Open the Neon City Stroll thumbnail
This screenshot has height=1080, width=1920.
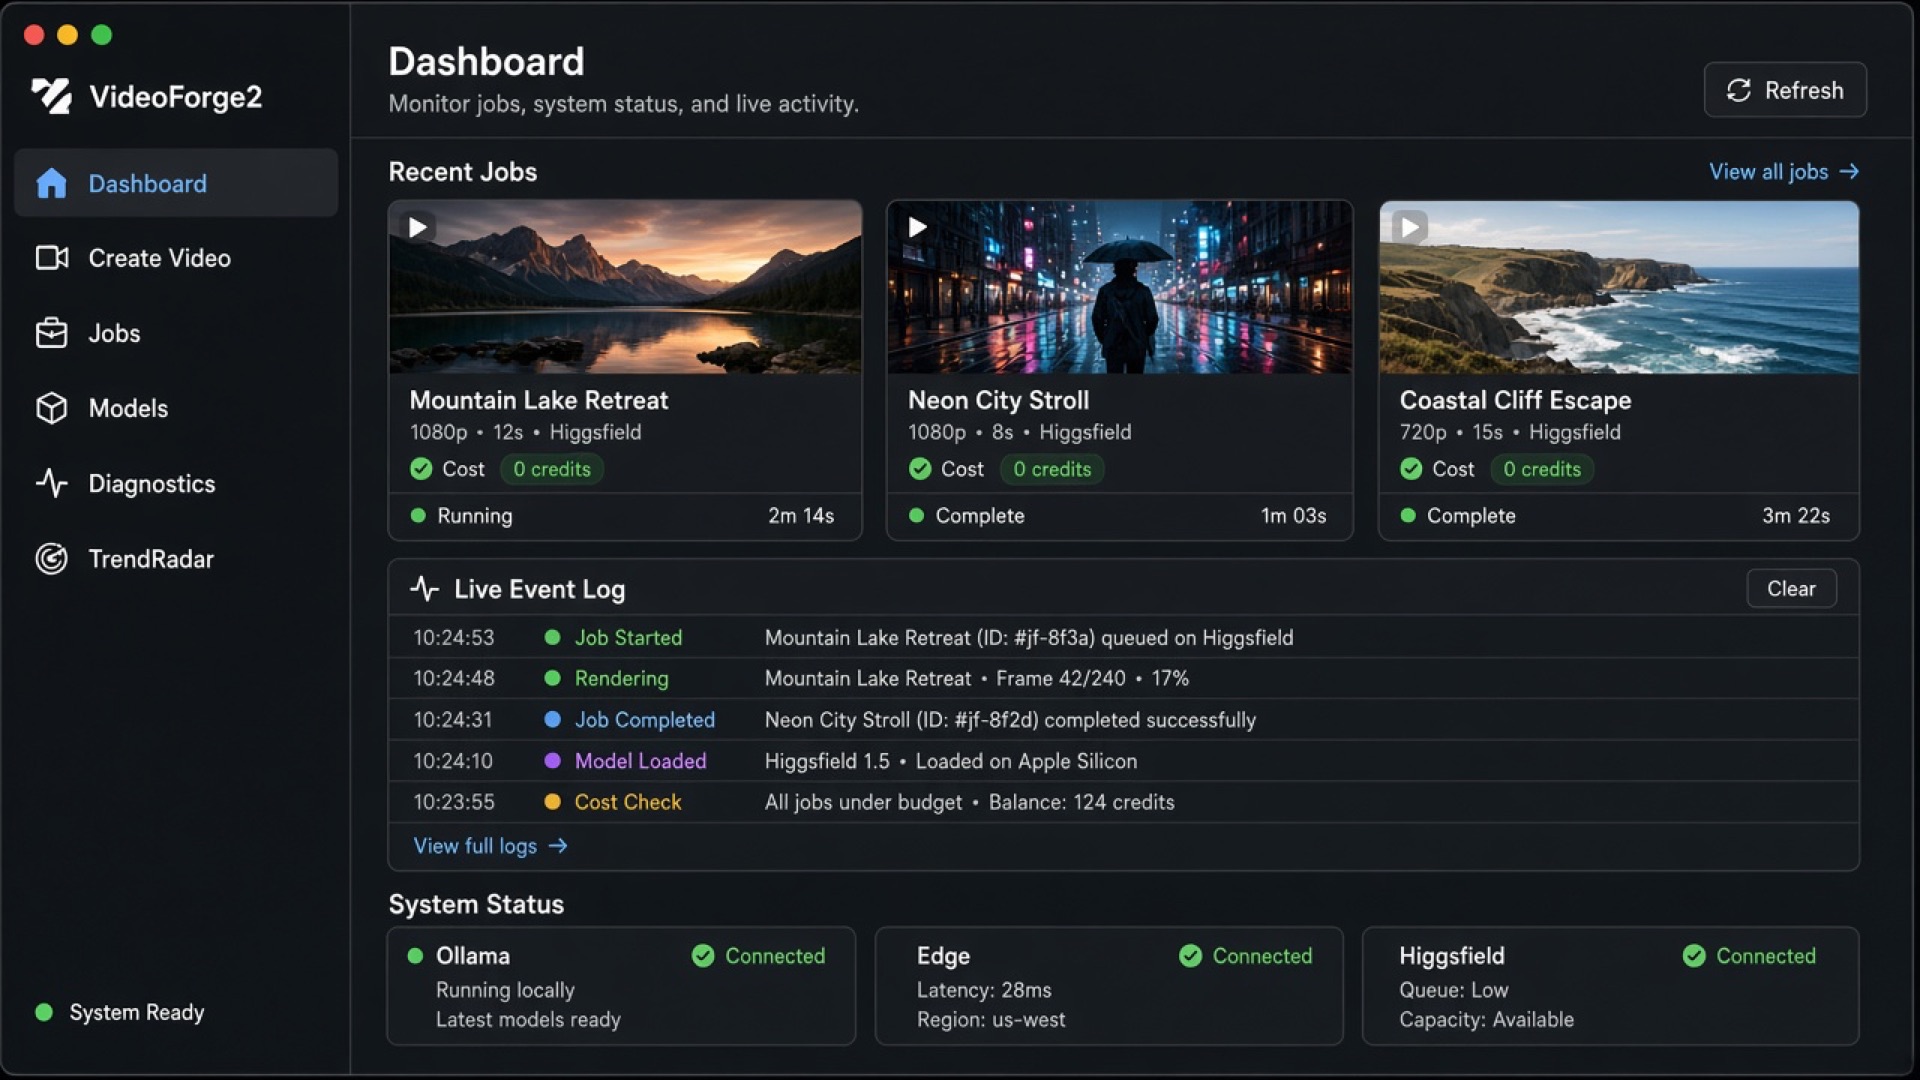click(x=1120, y=287)
